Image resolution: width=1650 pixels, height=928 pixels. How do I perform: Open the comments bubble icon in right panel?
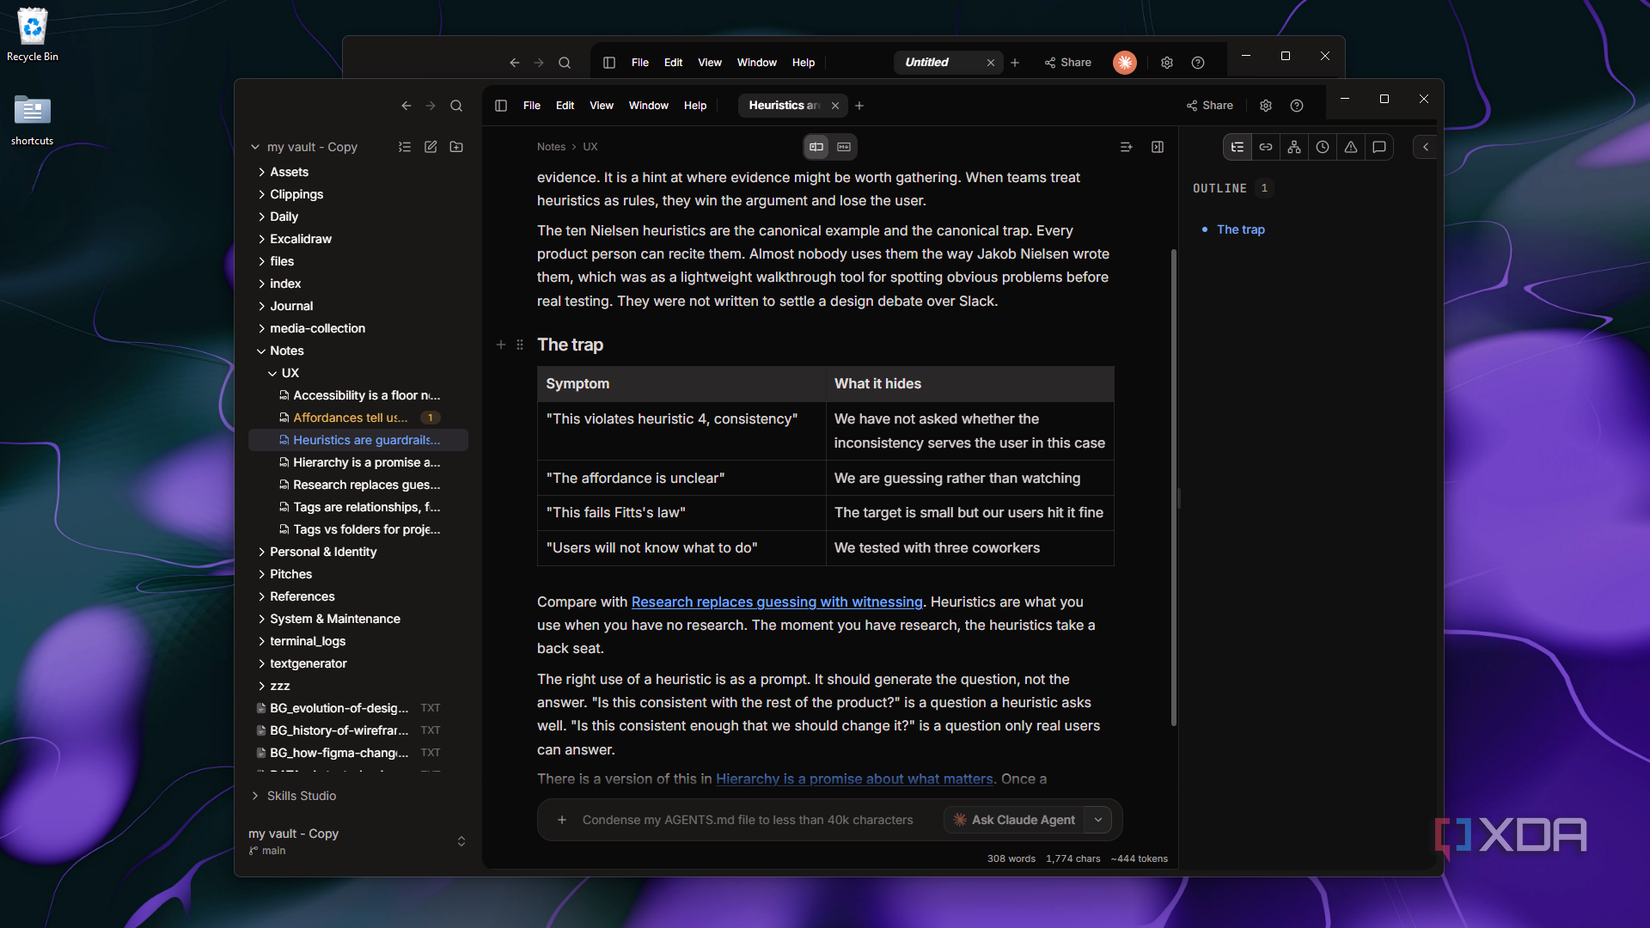pos(1379,147)
